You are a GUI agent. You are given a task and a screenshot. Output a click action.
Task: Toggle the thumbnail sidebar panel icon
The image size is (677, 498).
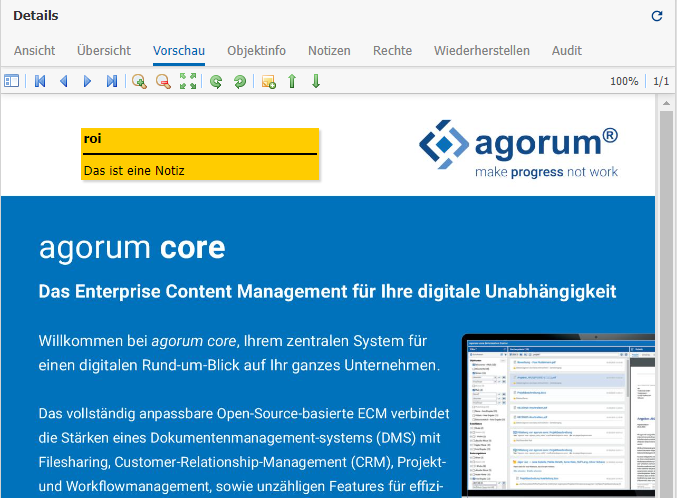11,81
